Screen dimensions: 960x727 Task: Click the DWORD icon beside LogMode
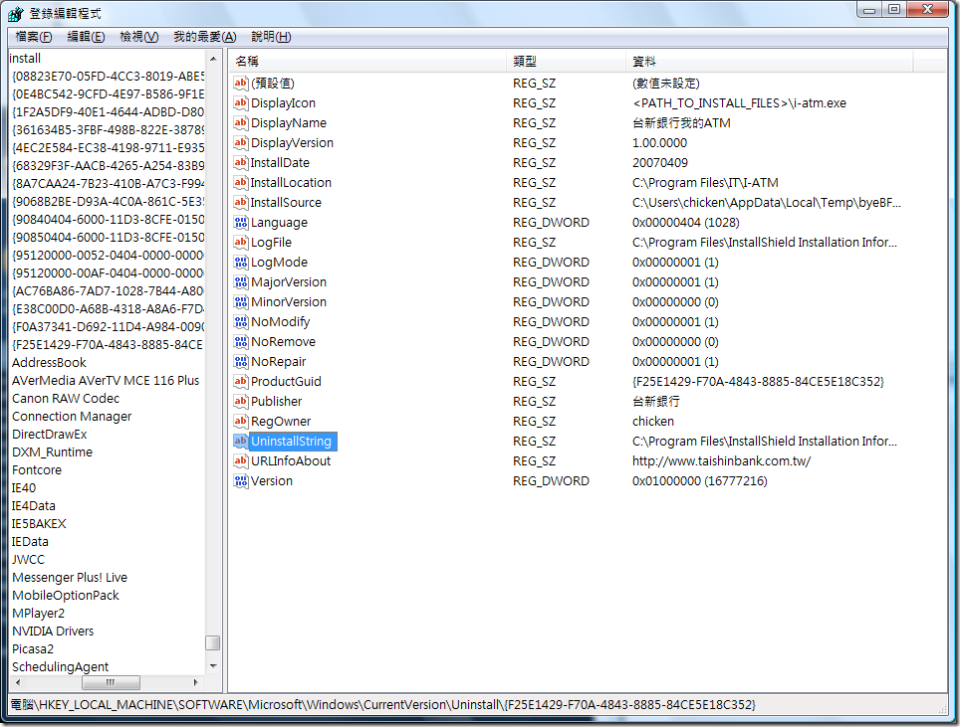[239, 262]
